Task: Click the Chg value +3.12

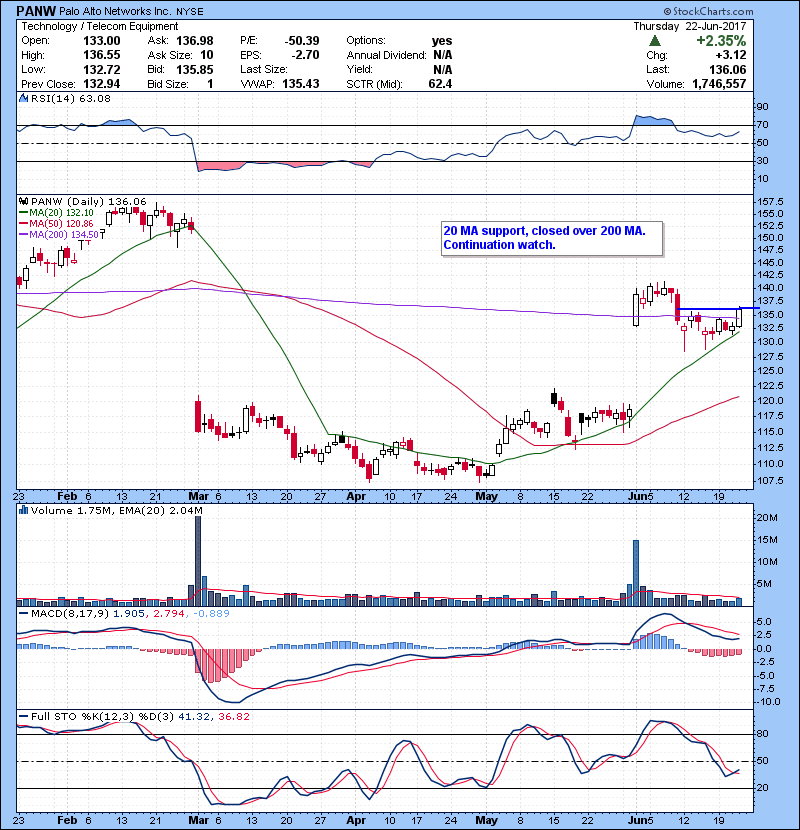Action: (731, 55)
